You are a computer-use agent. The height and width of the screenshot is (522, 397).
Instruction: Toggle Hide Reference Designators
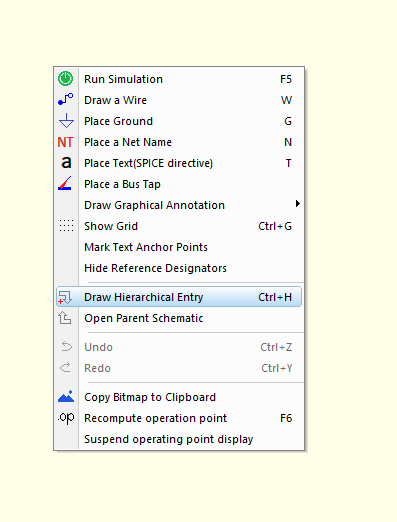179,268
